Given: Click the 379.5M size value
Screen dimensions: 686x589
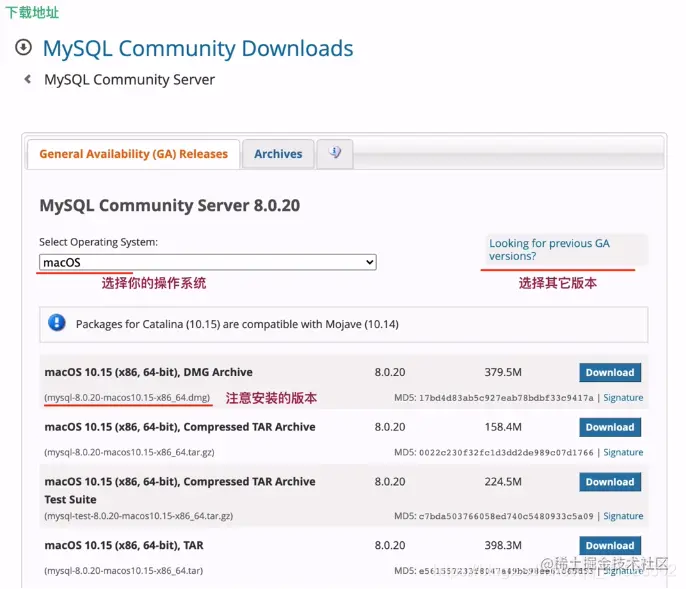Looking at the screenshot, I should tap(503, 372).
